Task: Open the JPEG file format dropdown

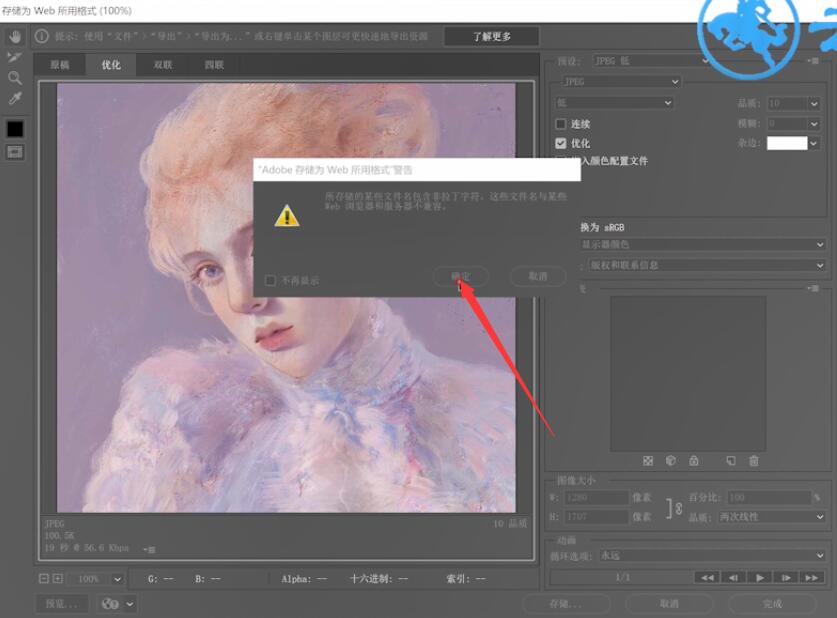Action: click(621, 82)
